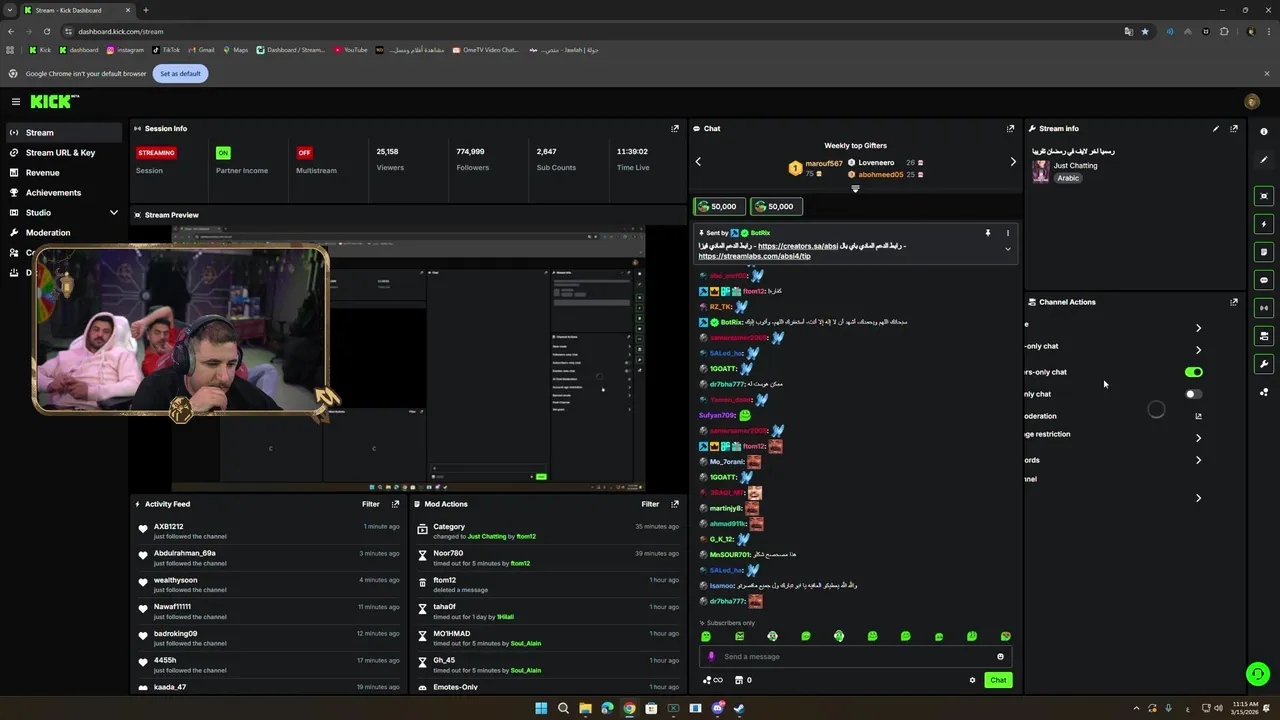Click Set as default in Chrome infobar
Image resolution: width=1280 pixels, height=720 pixels.
(x=180, y=73)
